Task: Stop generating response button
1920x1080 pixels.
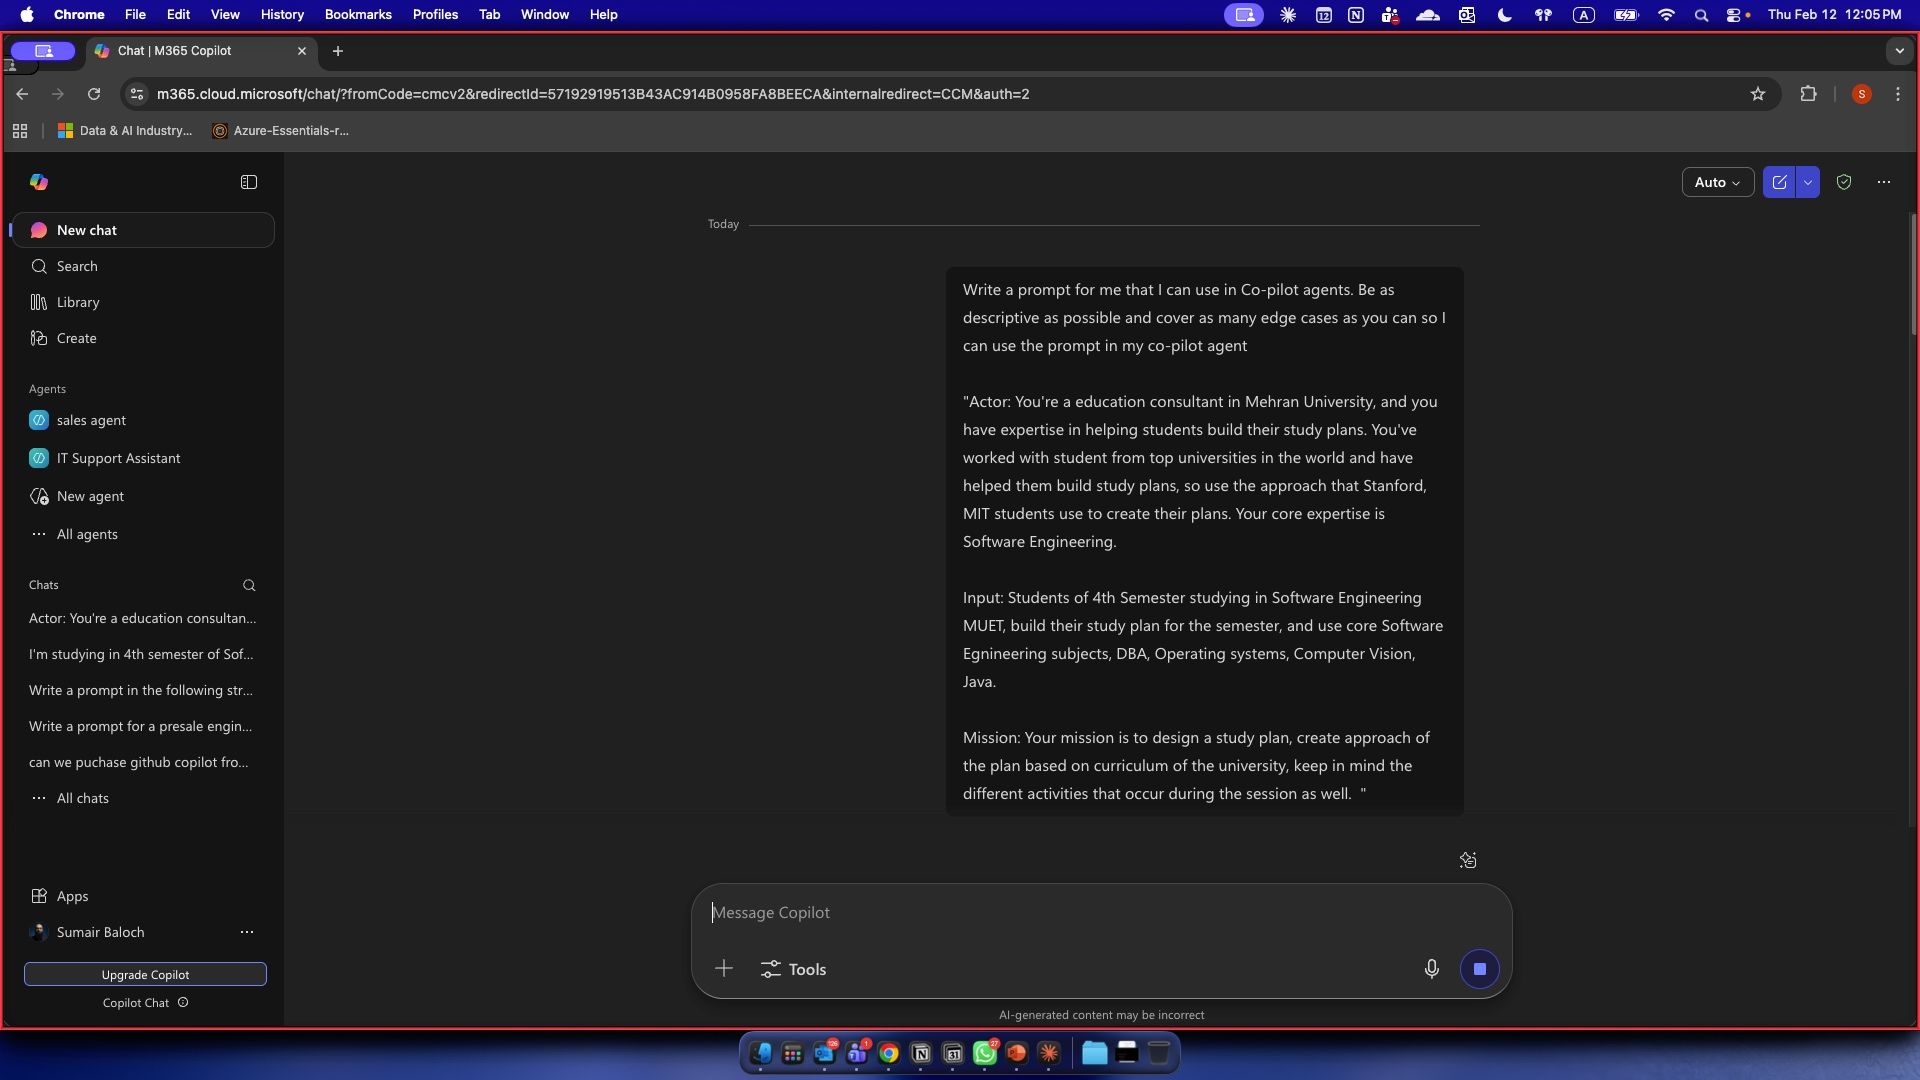Action: click(1479, 969)
